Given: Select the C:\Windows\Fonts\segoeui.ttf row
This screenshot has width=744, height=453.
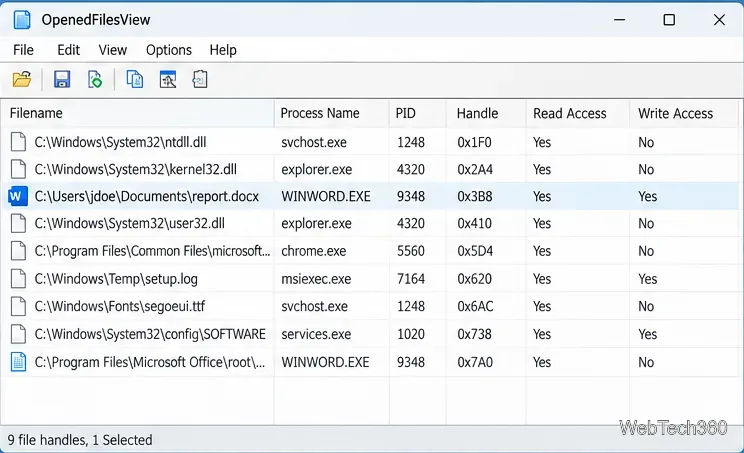Looking at the screenshot, I should tap(370, 306).
